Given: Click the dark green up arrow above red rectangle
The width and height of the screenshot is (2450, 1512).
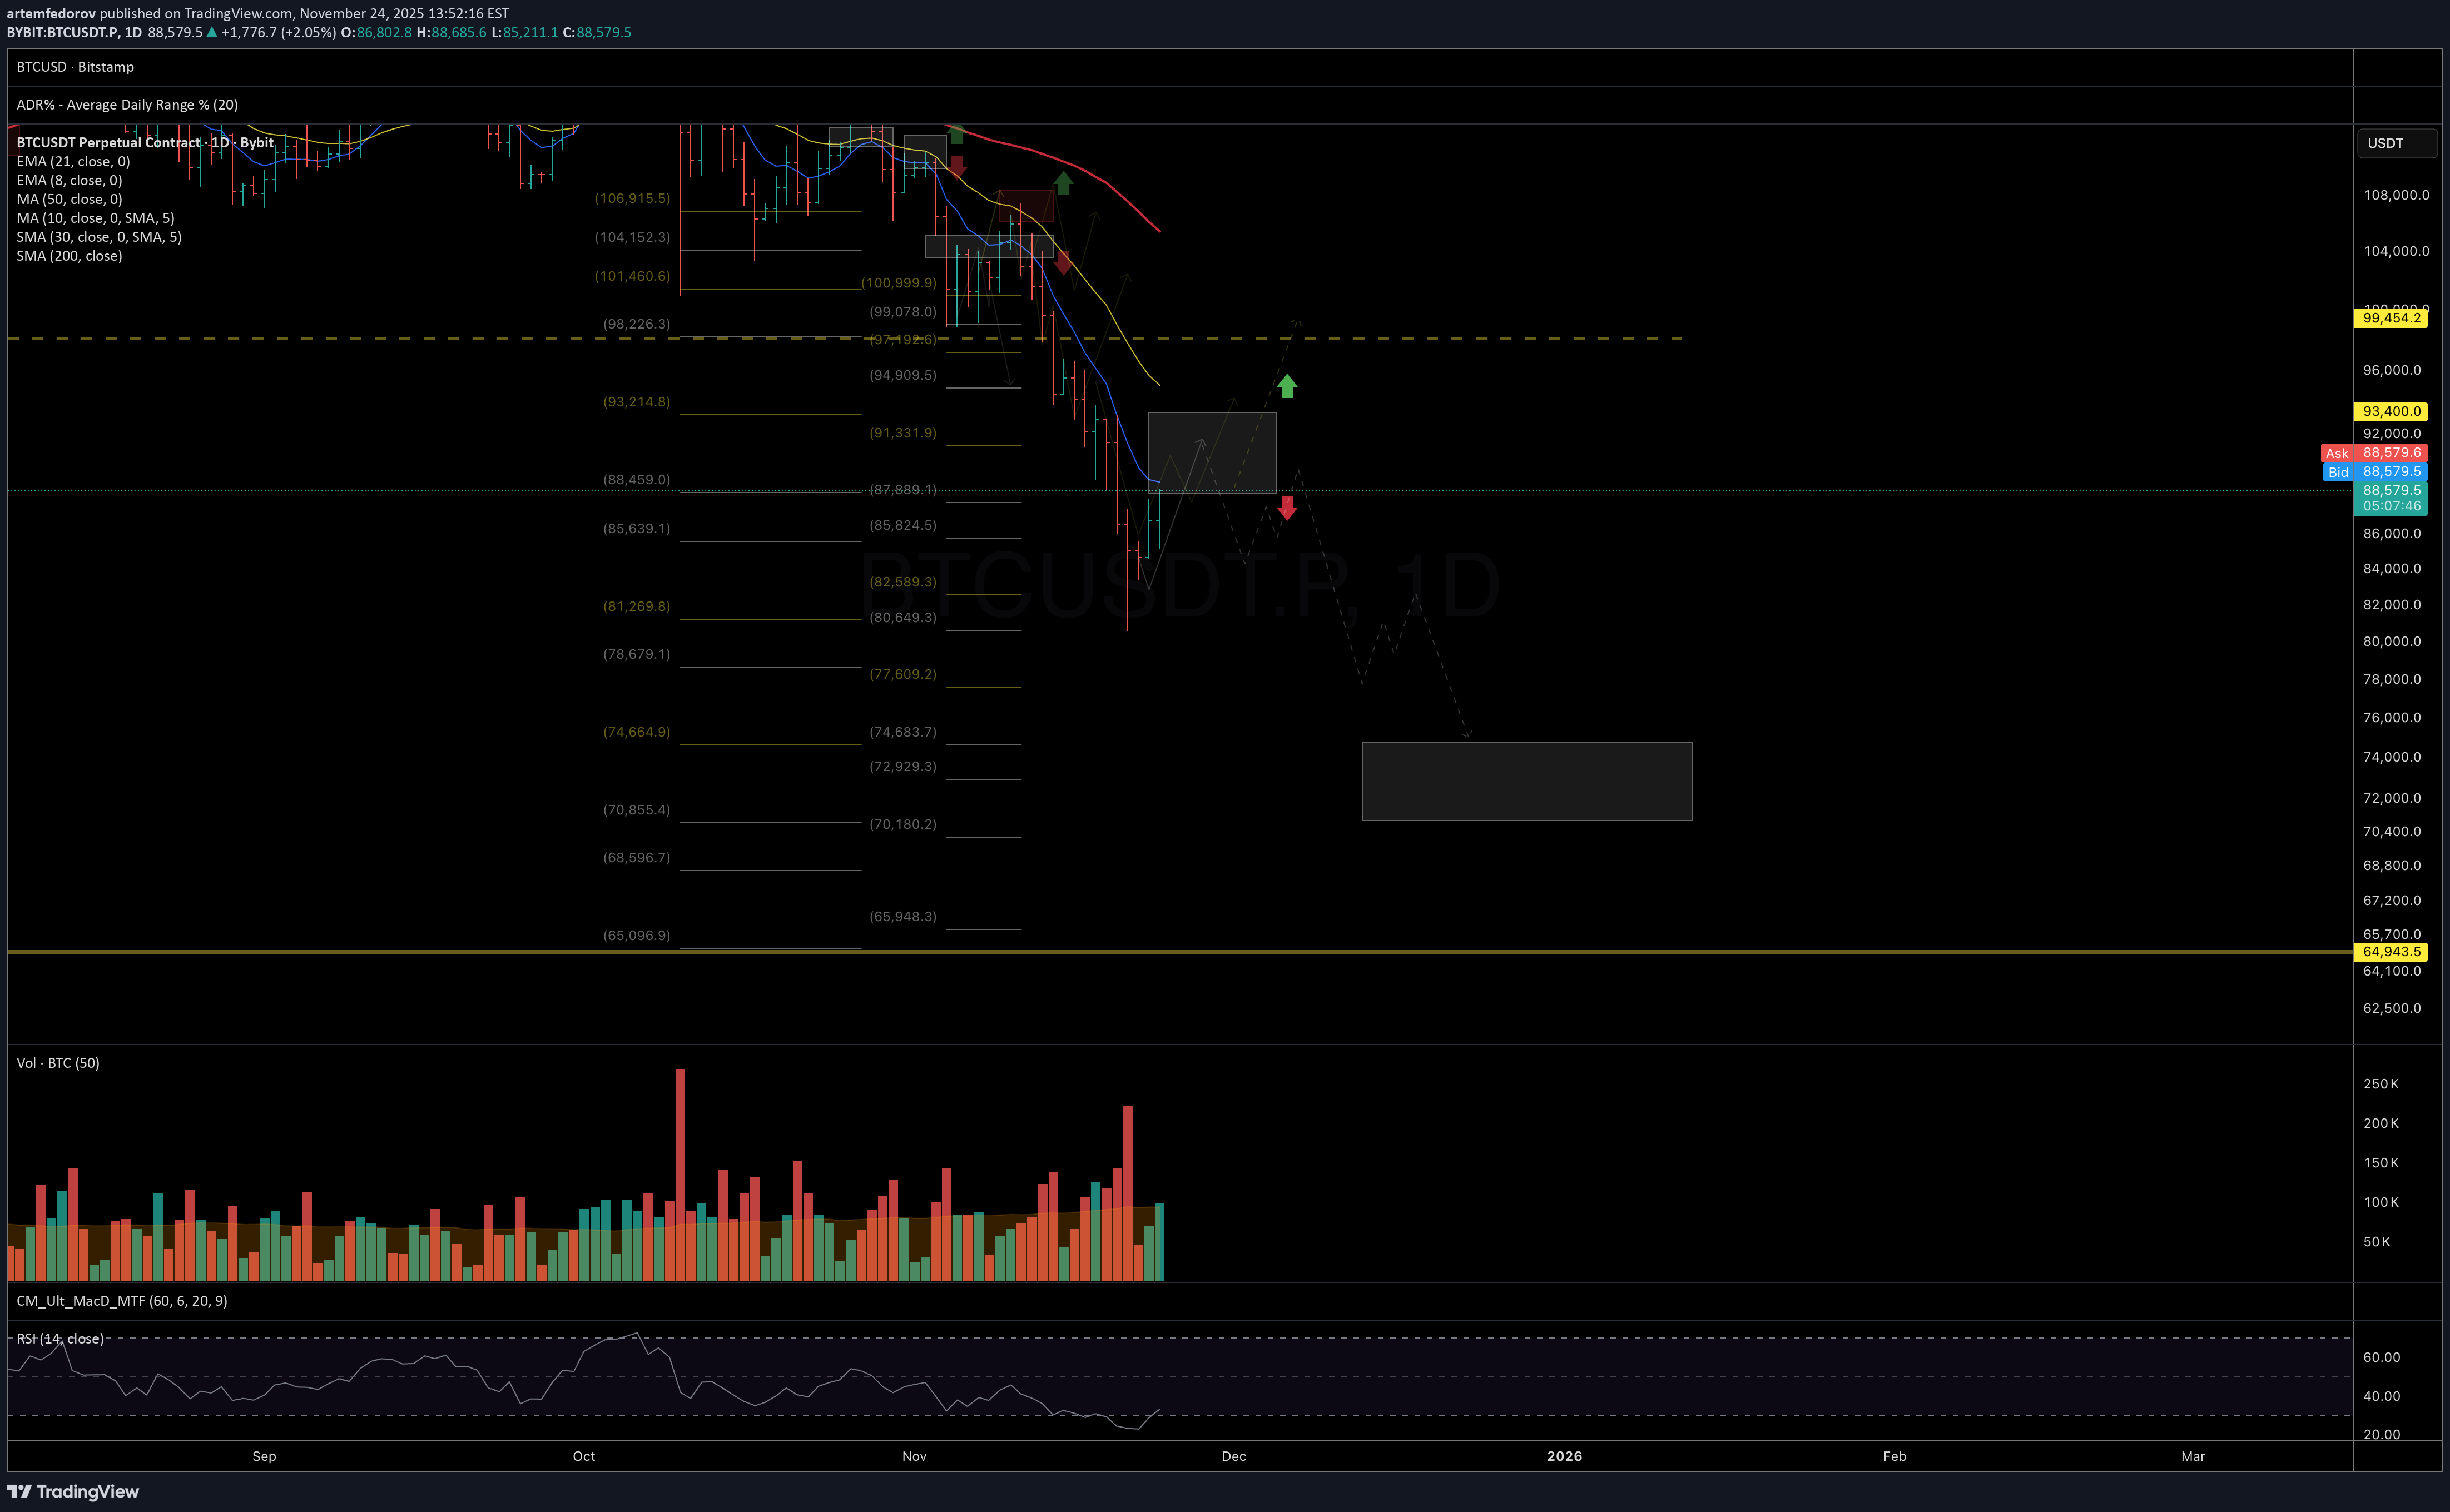Looking at the screenshot, I should 1063,183.
